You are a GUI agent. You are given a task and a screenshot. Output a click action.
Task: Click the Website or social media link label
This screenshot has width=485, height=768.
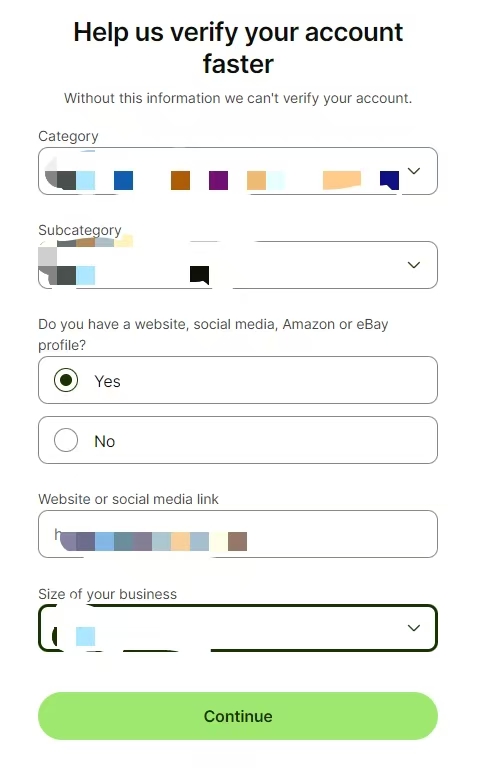click(128, 499)
